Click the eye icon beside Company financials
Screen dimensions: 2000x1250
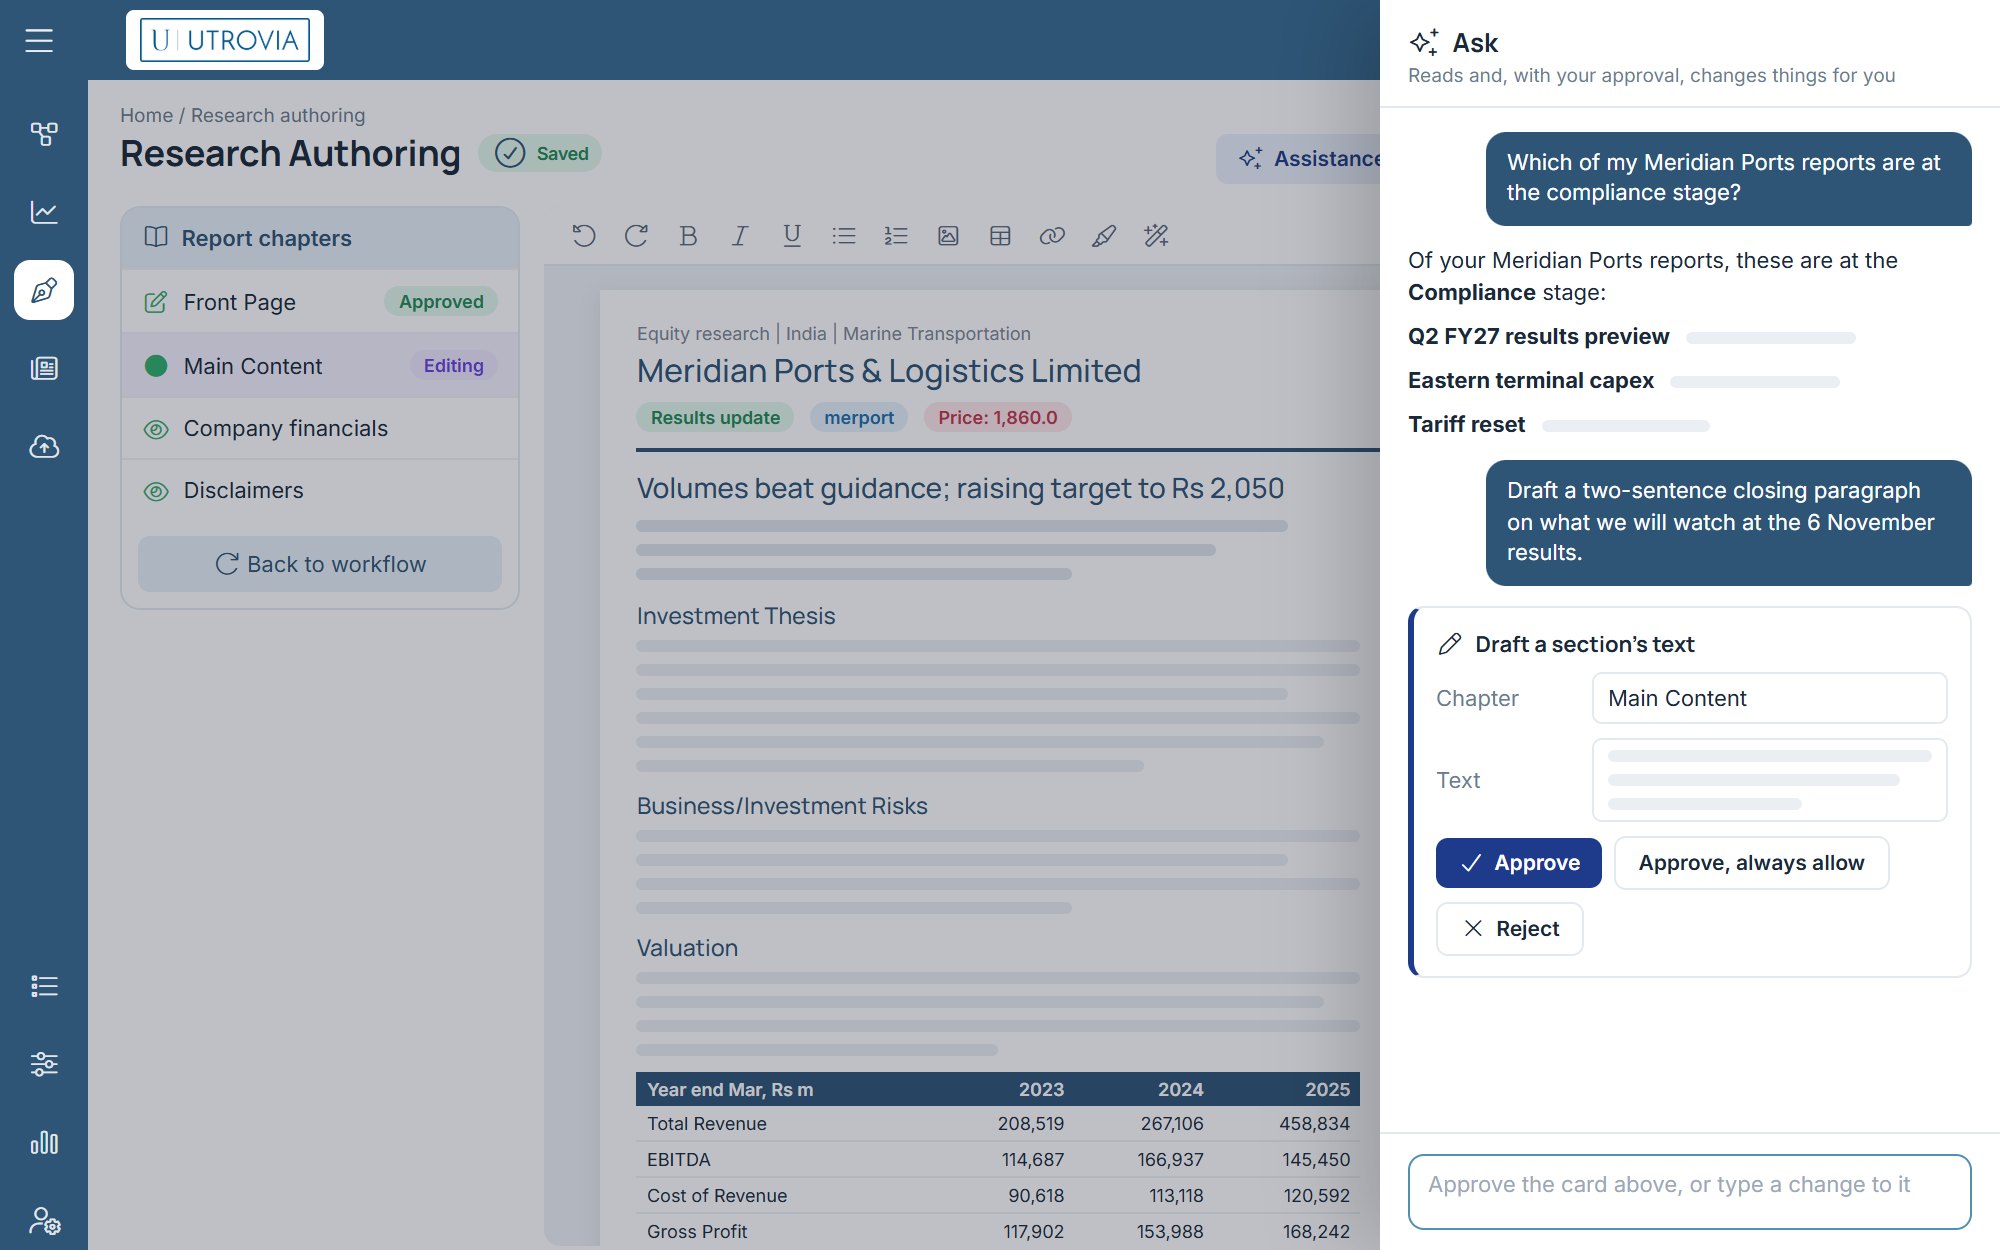(156, 429)
